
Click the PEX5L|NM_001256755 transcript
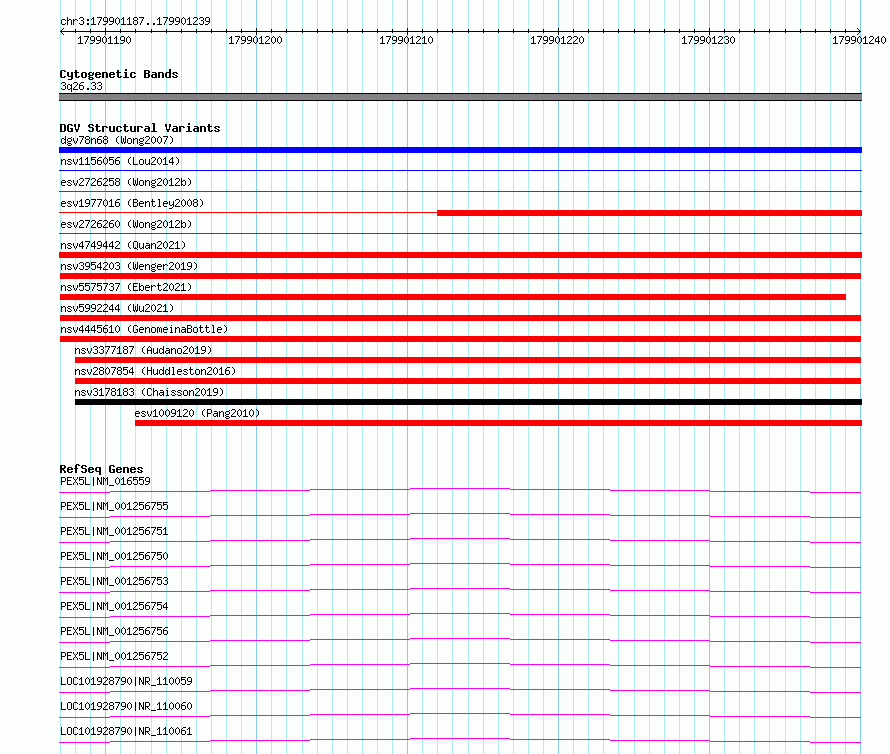[114, 506]
